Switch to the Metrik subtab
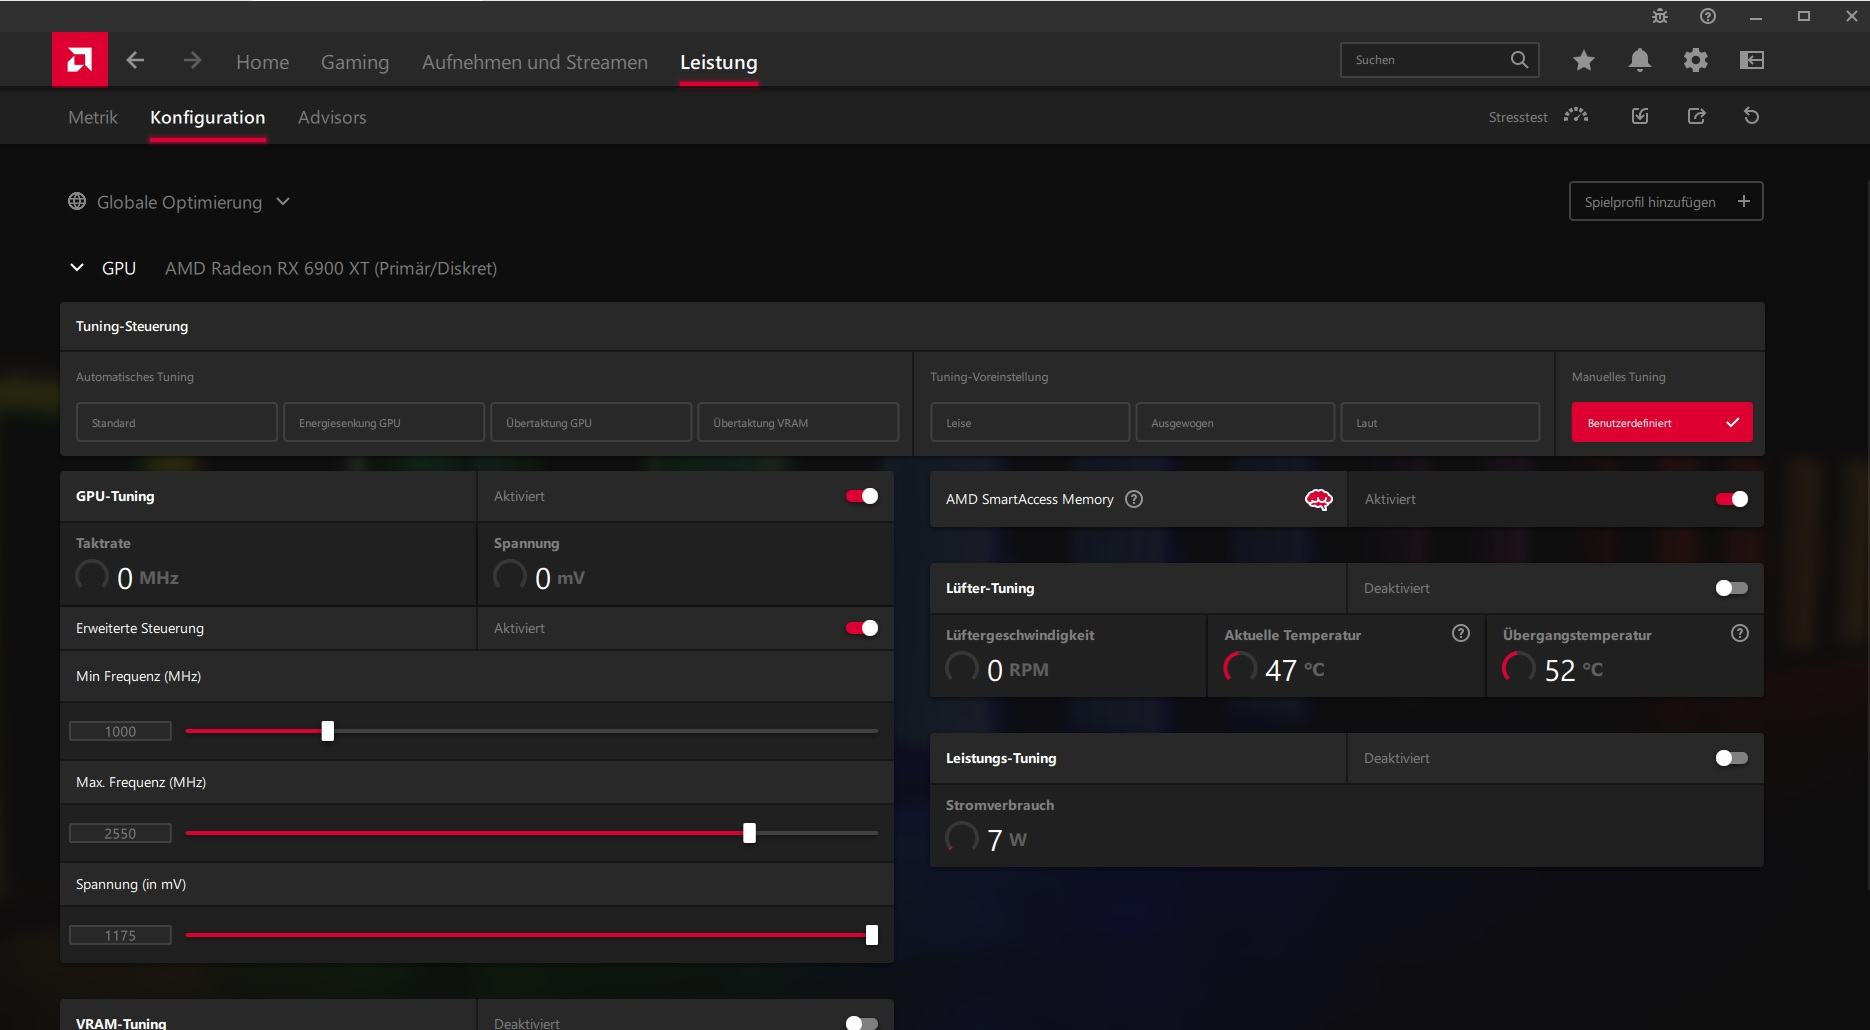 pyautogui.click(x=93, y=117)
